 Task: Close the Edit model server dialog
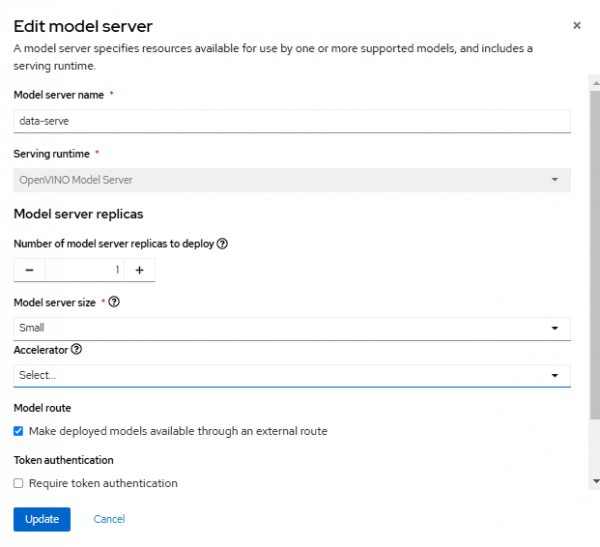tap(577, 26)
